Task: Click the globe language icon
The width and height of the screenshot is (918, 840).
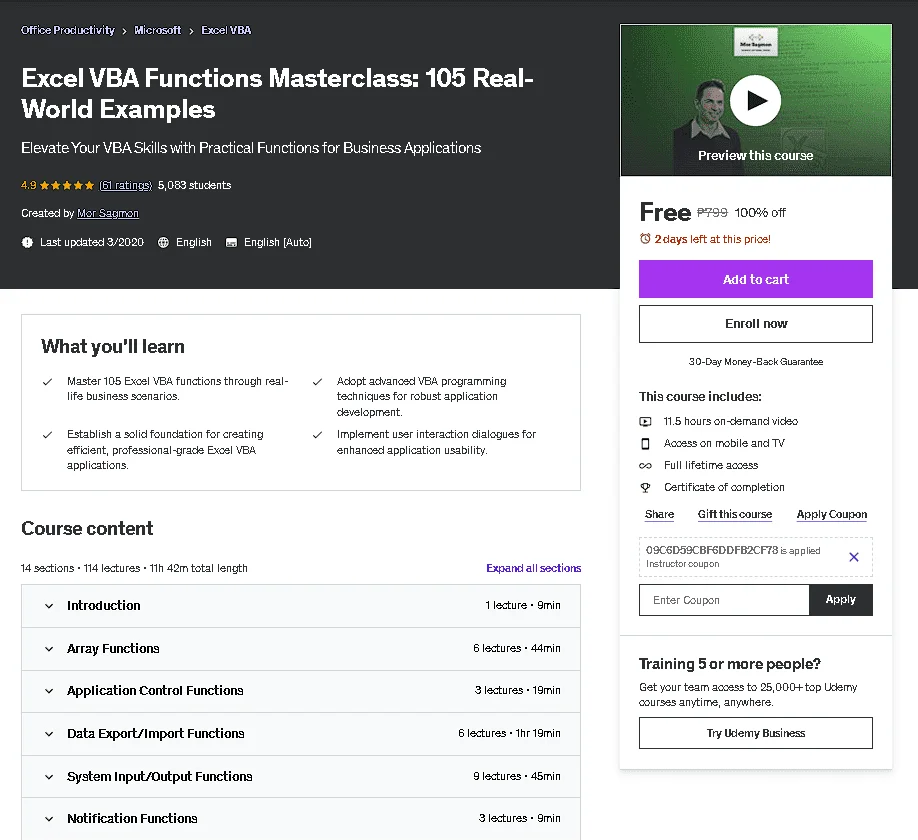Action: (163, 242)
